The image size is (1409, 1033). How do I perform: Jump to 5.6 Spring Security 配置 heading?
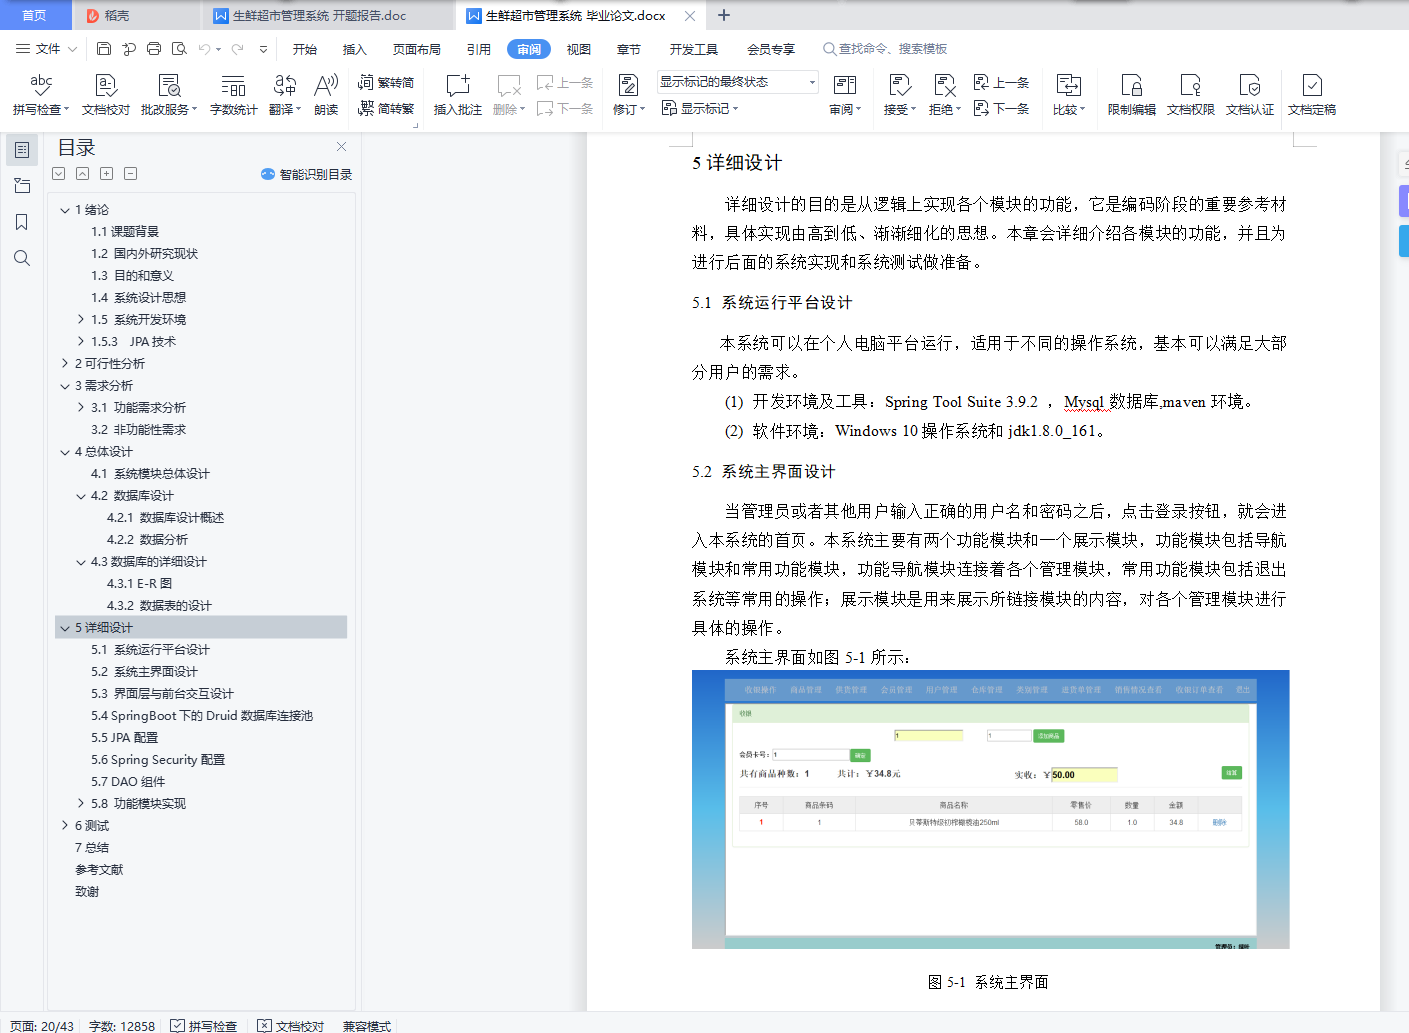(x=158, y=760)
